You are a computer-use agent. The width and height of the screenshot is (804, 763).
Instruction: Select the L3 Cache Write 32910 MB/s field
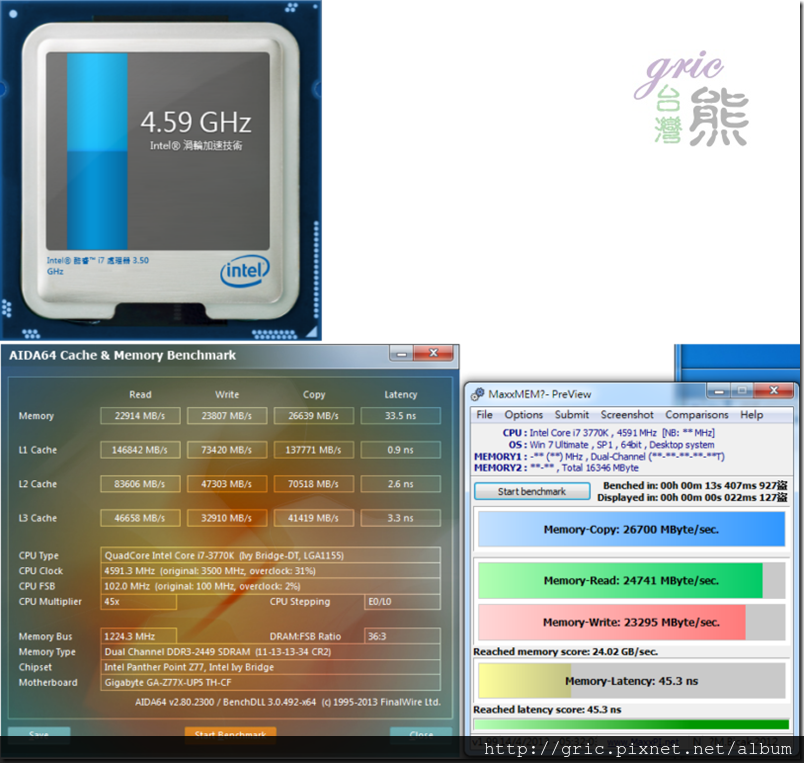pyautogui.click(x=227, y=518)
